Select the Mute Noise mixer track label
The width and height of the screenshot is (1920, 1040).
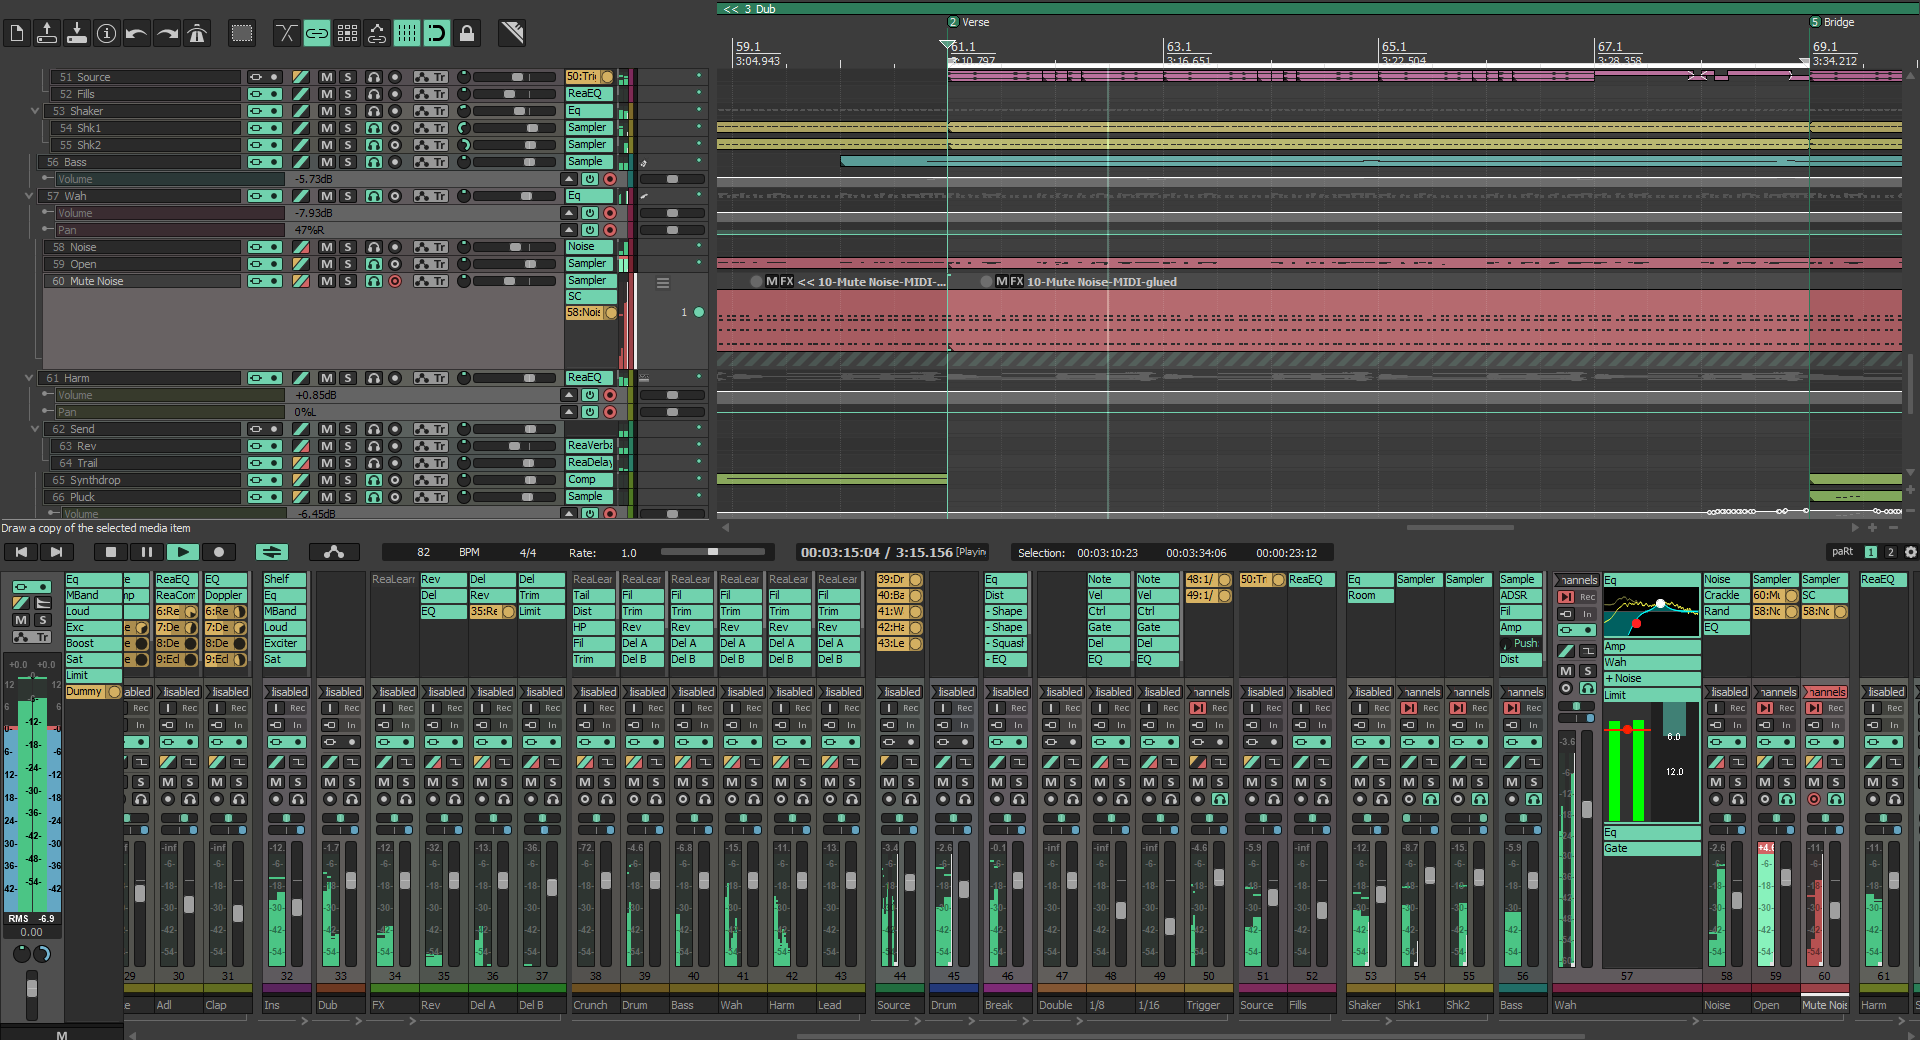pos(1825,1005)
